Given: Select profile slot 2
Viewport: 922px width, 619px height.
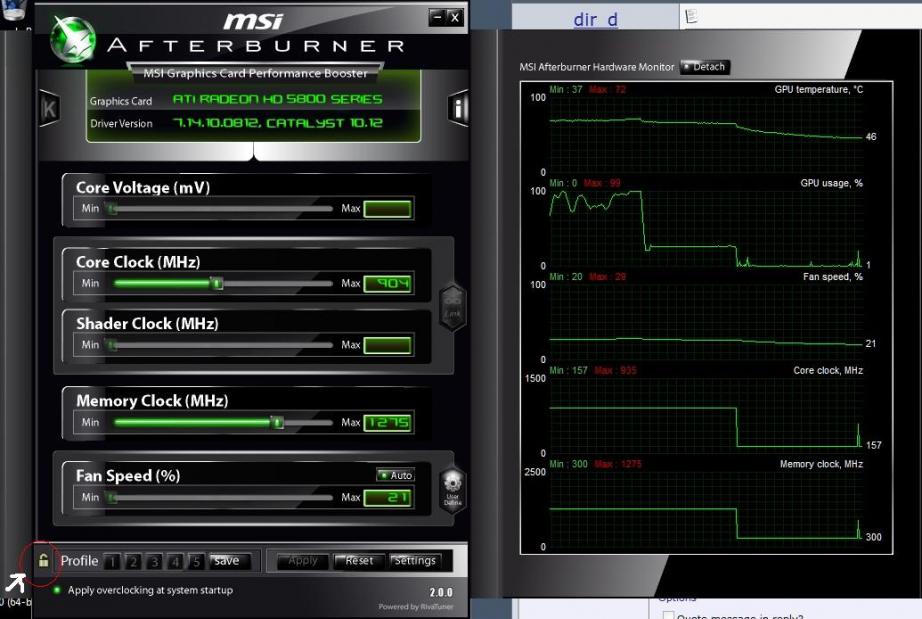Looking at the screenshot, I should click(133, 561).
